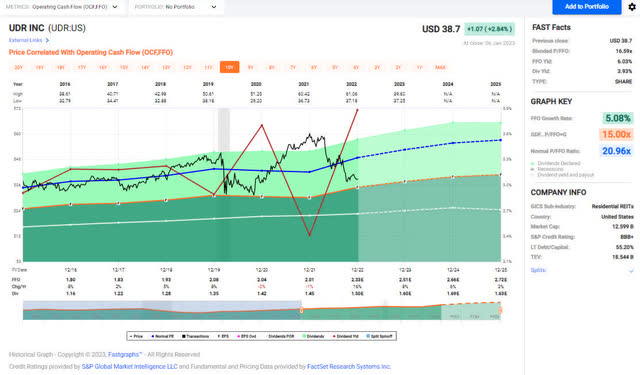This screenshot has height=375, width=640.
Task: Click the External Links arrow icon
Action: pos(47,40)
